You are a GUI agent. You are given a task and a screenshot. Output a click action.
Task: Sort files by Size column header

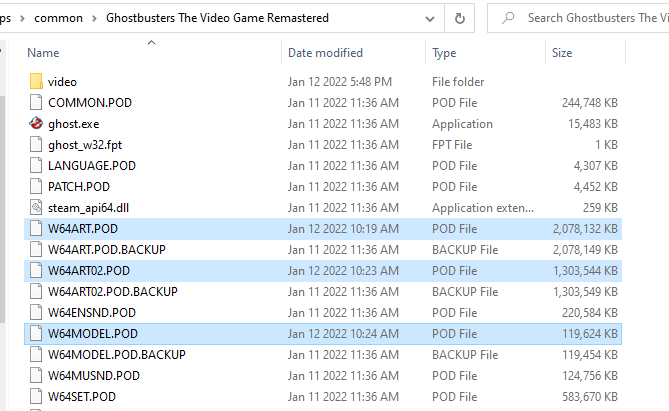pos(562,52)
